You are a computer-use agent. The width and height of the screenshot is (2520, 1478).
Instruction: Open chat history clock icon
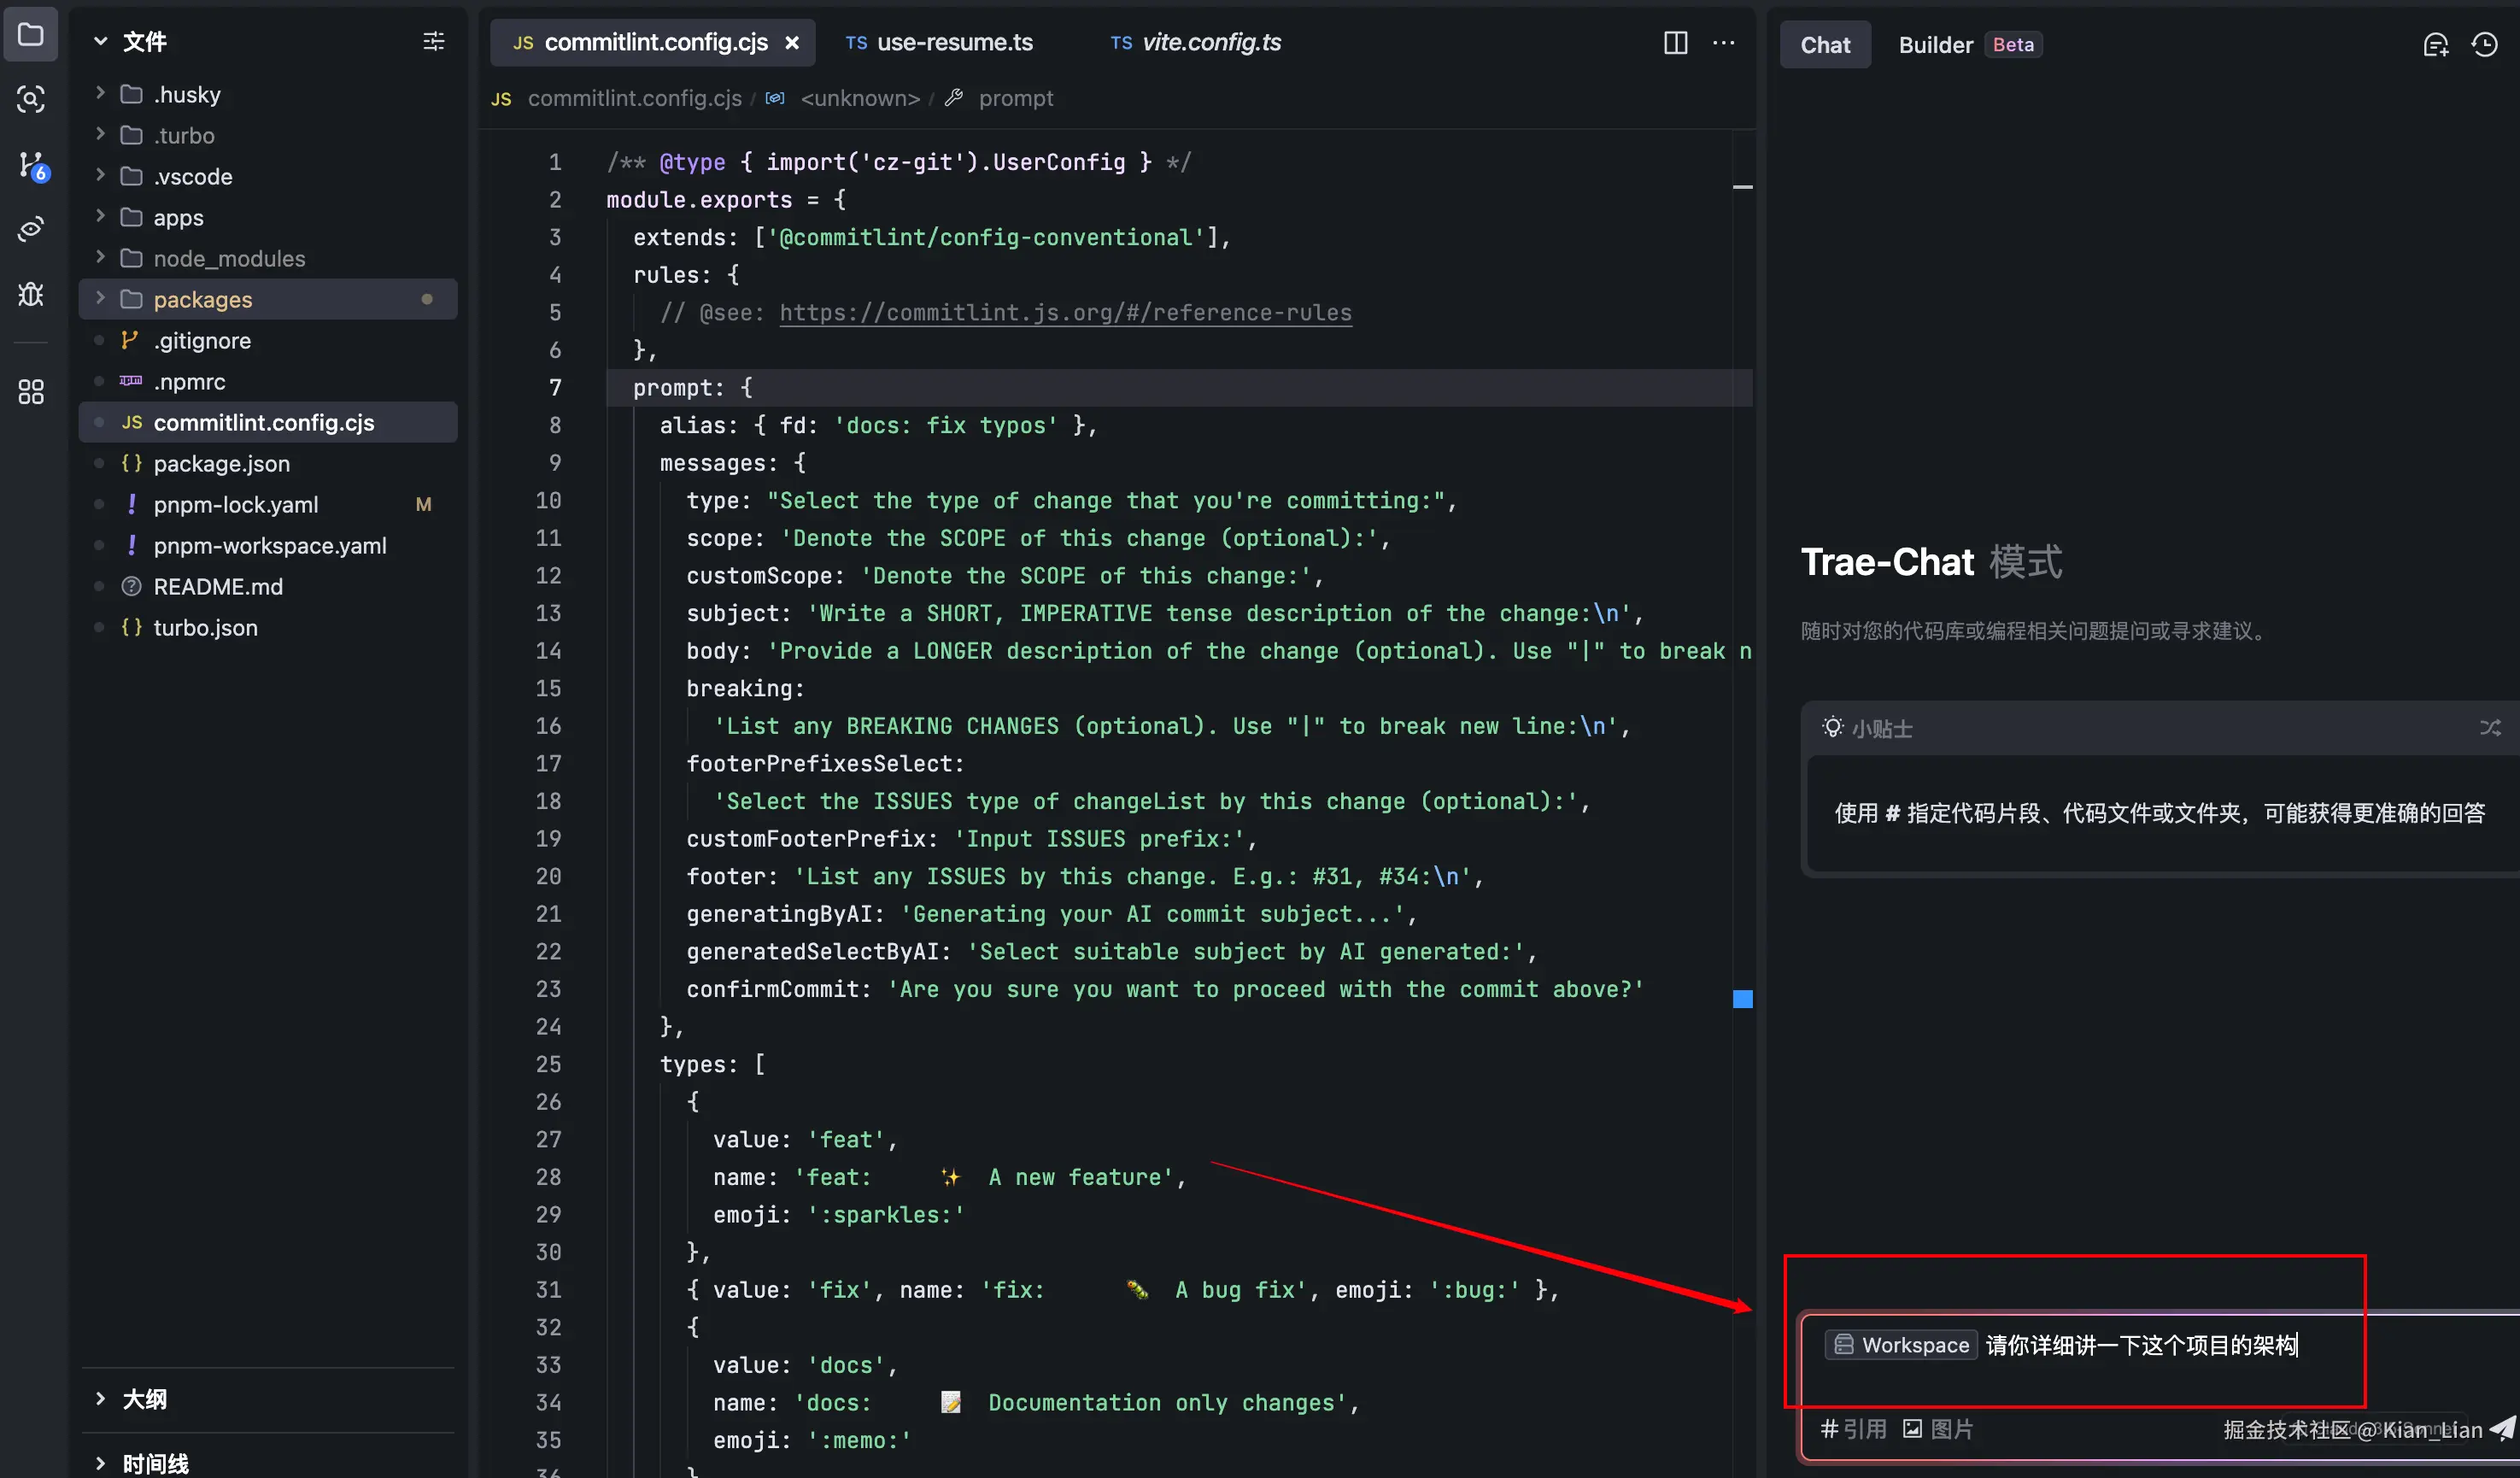[x=2484, y=45]
